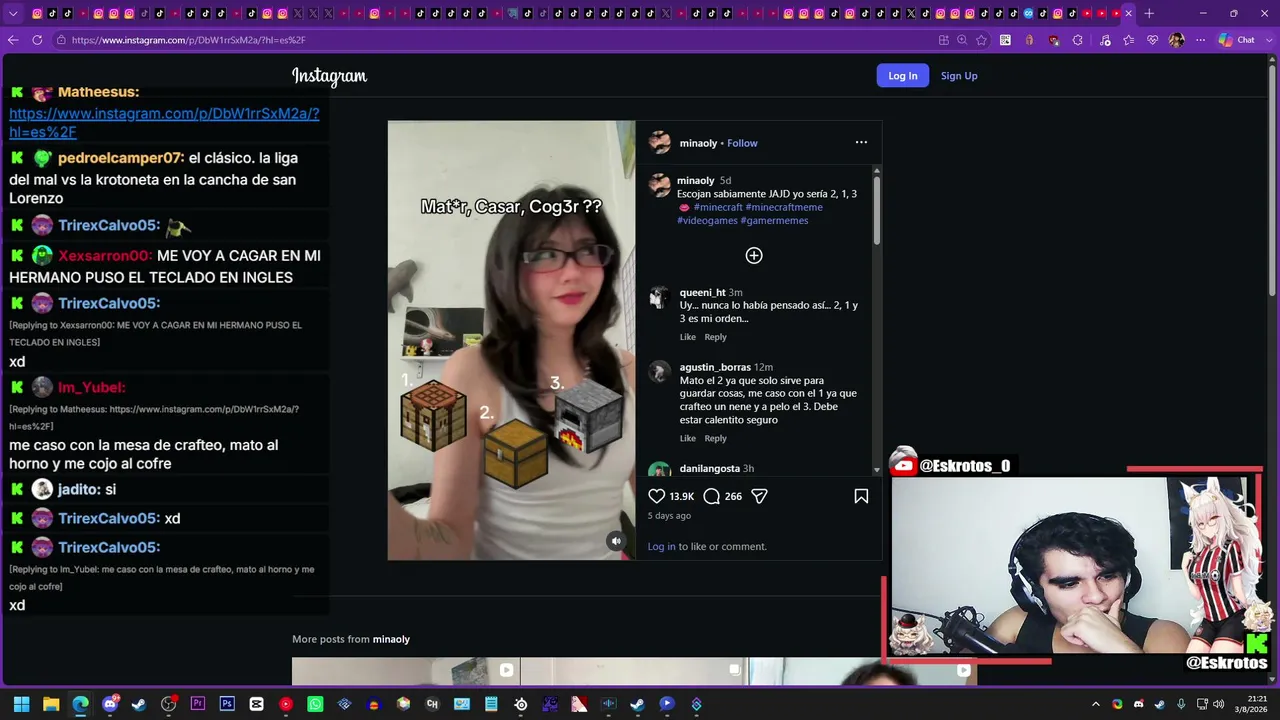
Task: Click the Log in link below the post
Action: point(661,546)
